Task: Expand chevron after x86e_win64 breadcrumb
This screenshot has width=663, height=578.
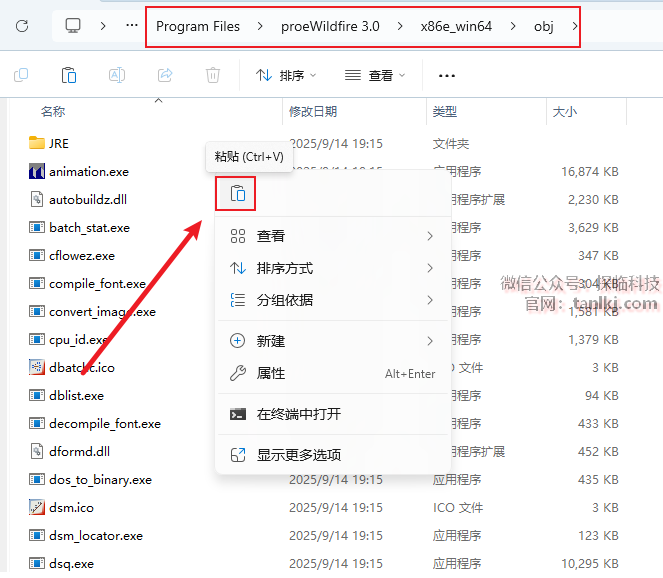Action: (513, 26)
